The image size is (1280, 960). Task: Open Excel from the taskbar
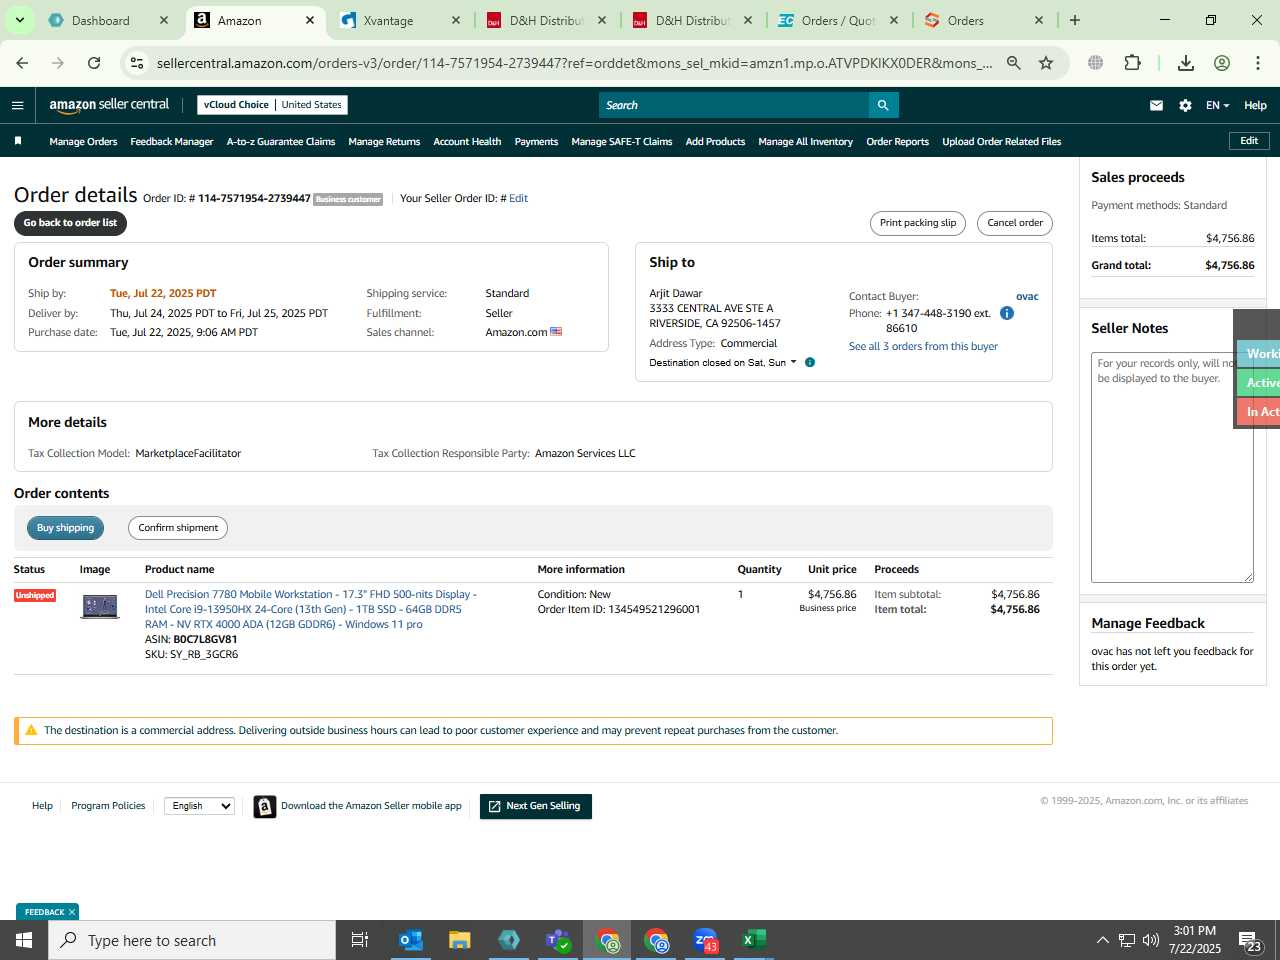point(754,940)
